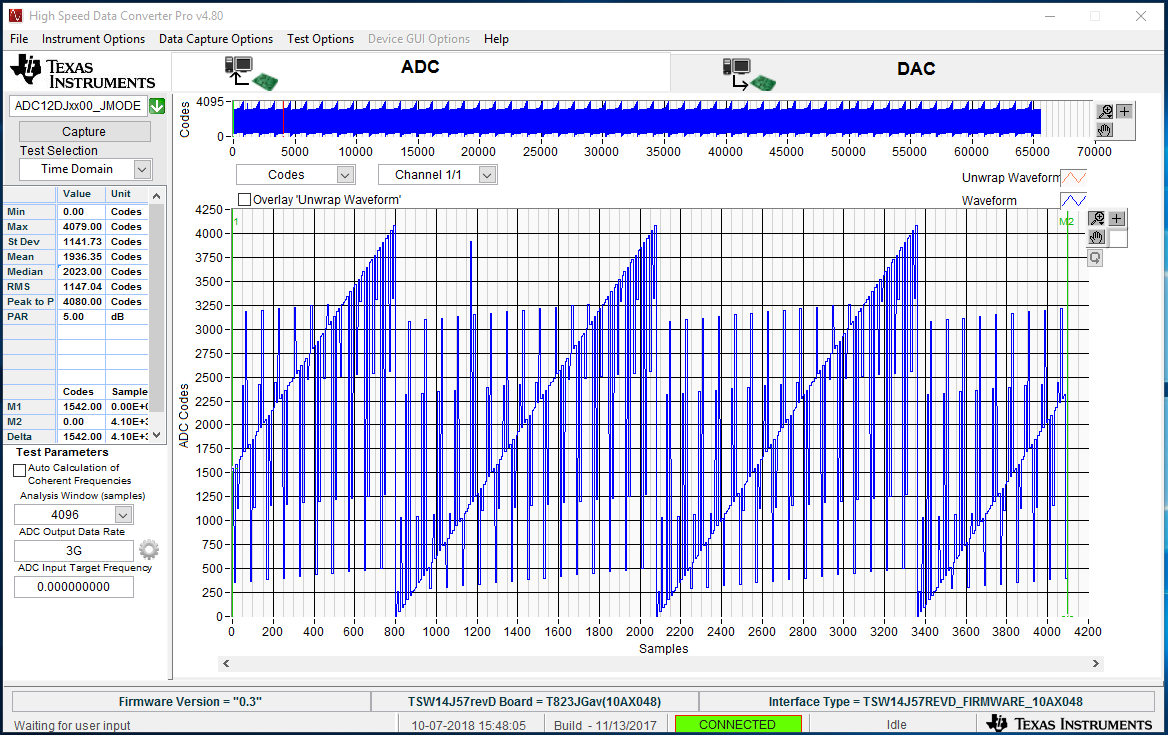Click the Texas Instruments logo in status bar
Viewport: 1168px width, 735px height.
pos(1070,724)
